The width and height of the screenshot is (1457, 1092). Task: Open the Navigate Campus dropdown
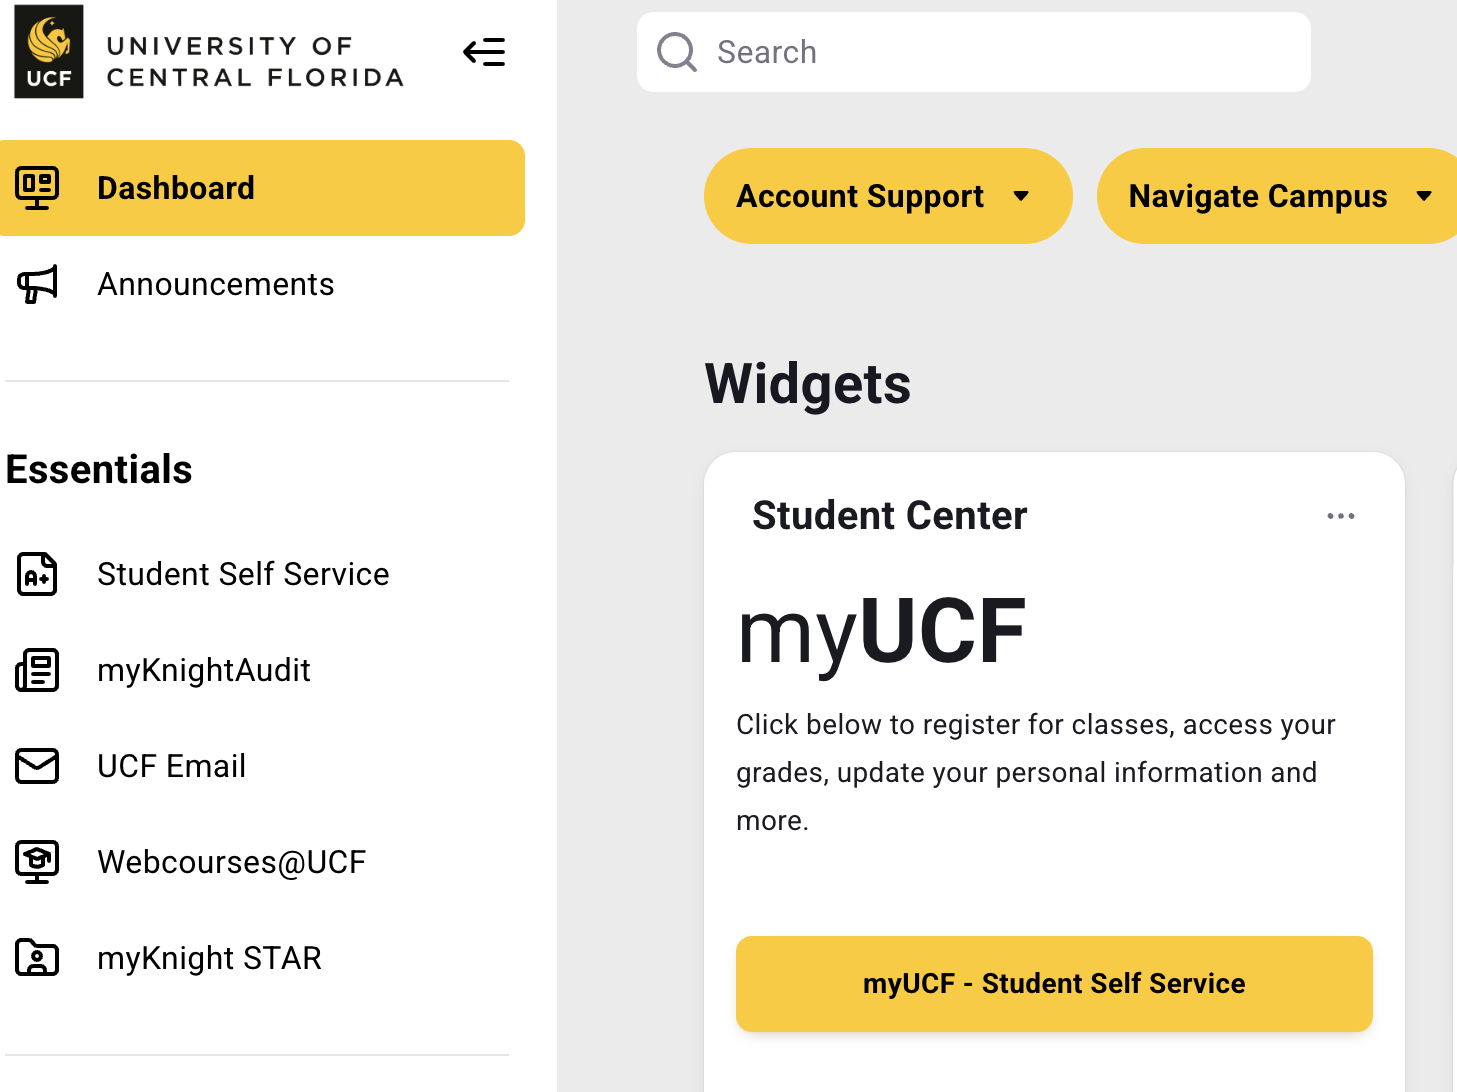(1277, 196)
